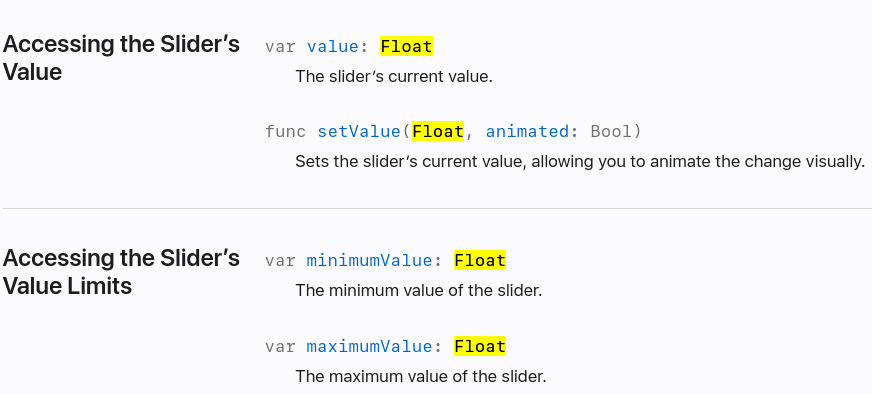
Task: Click the var keyword before maximumValue
Action: tap(280, 347)
